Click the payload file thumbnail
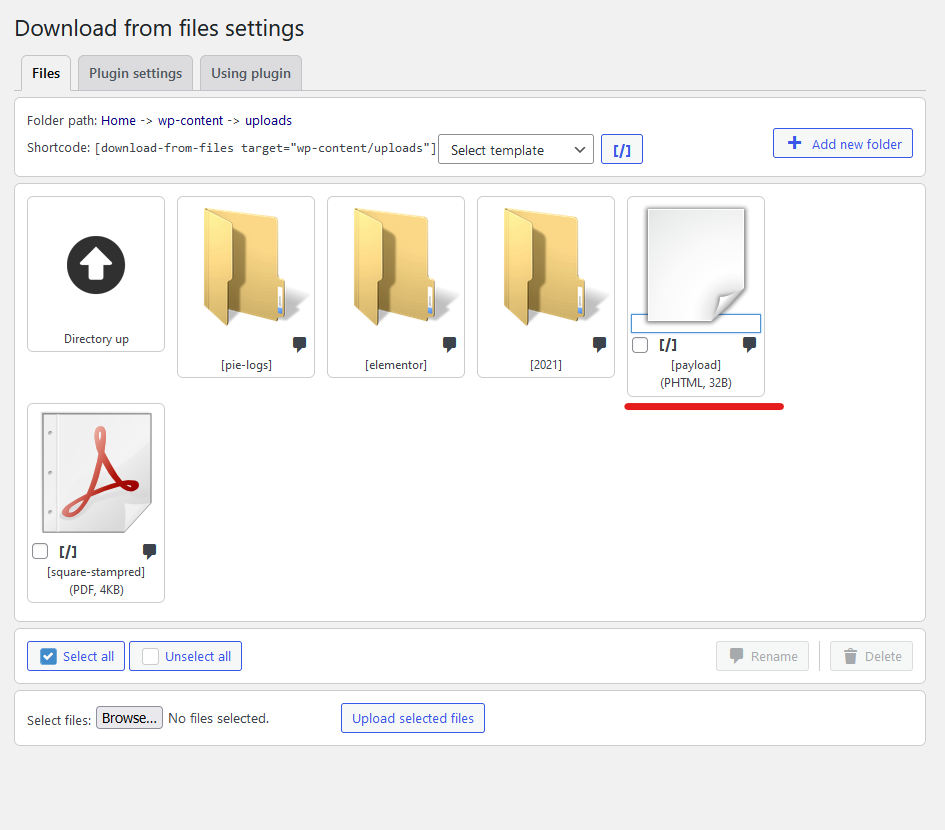The image size is (945, 830). pyautogui.click(x=696, y=263)
